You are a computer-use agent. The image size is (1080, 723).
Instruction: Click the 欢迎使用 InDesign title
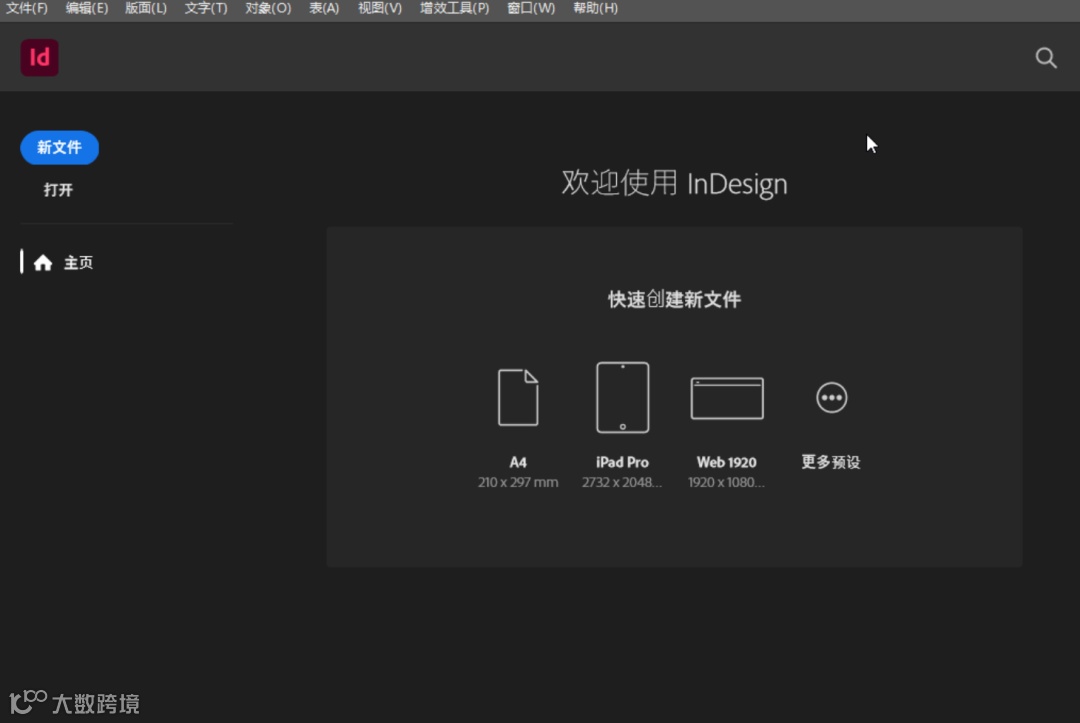pos(674,184)
